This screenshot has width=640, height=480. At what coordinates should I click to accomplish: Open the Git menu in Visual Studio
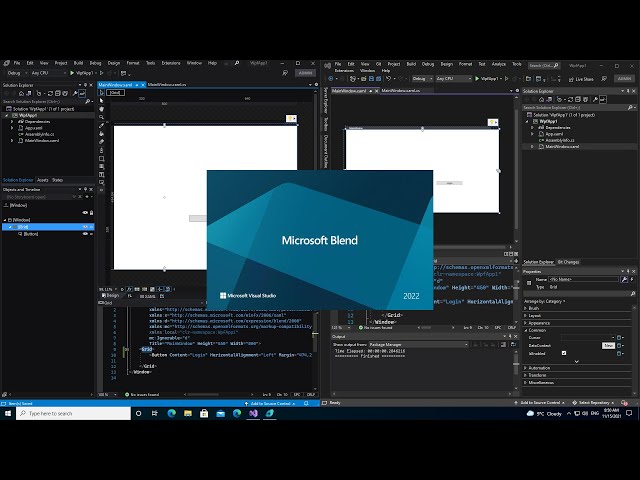378,64
